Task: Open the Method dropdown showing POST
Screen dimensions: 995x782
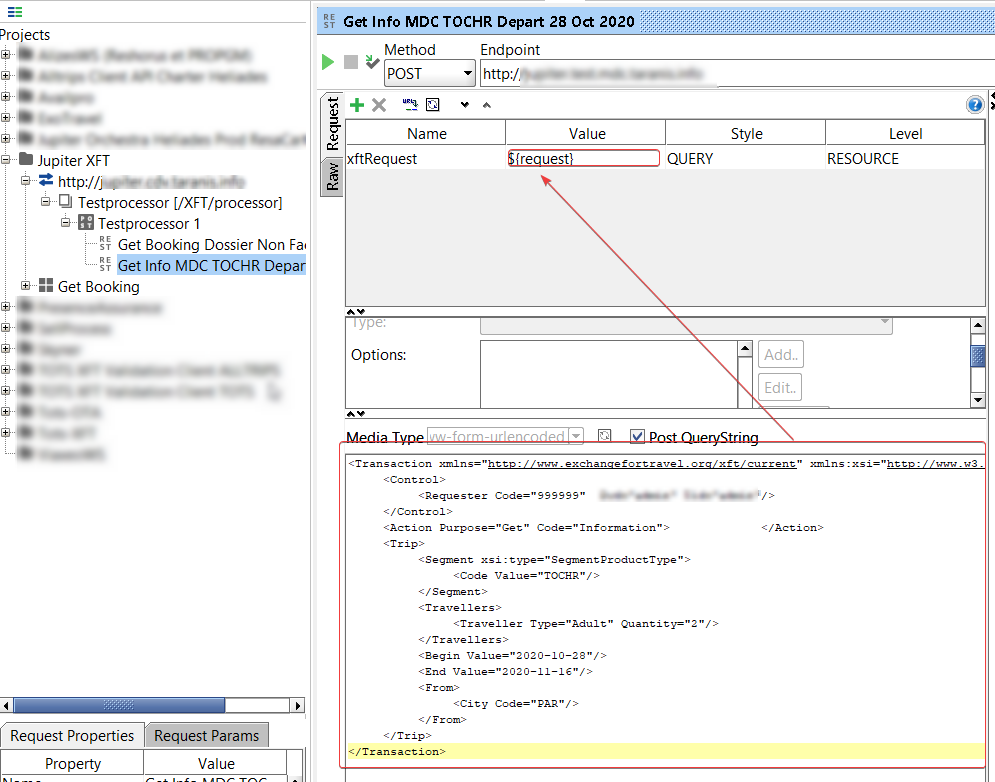Action: [429, 73]
